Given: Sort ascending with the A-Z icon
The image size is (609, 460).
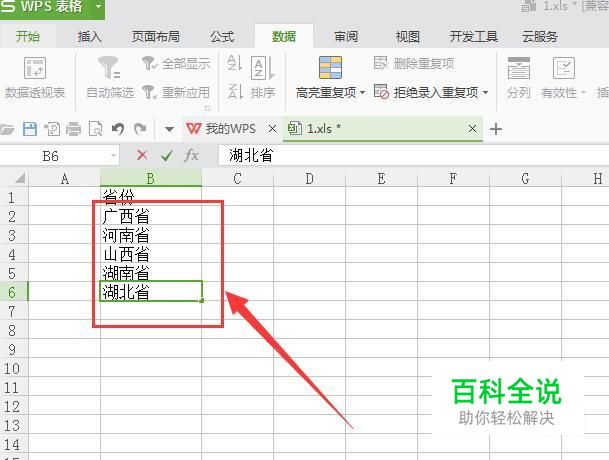Looking at the screenshot, I should [235, 63].
